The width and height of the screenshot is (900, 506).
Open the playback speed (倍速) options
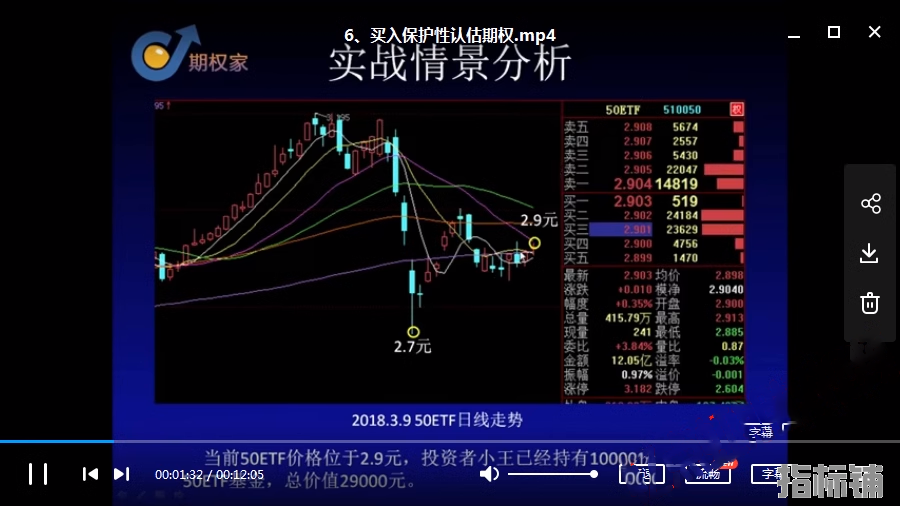coord(642,474)
